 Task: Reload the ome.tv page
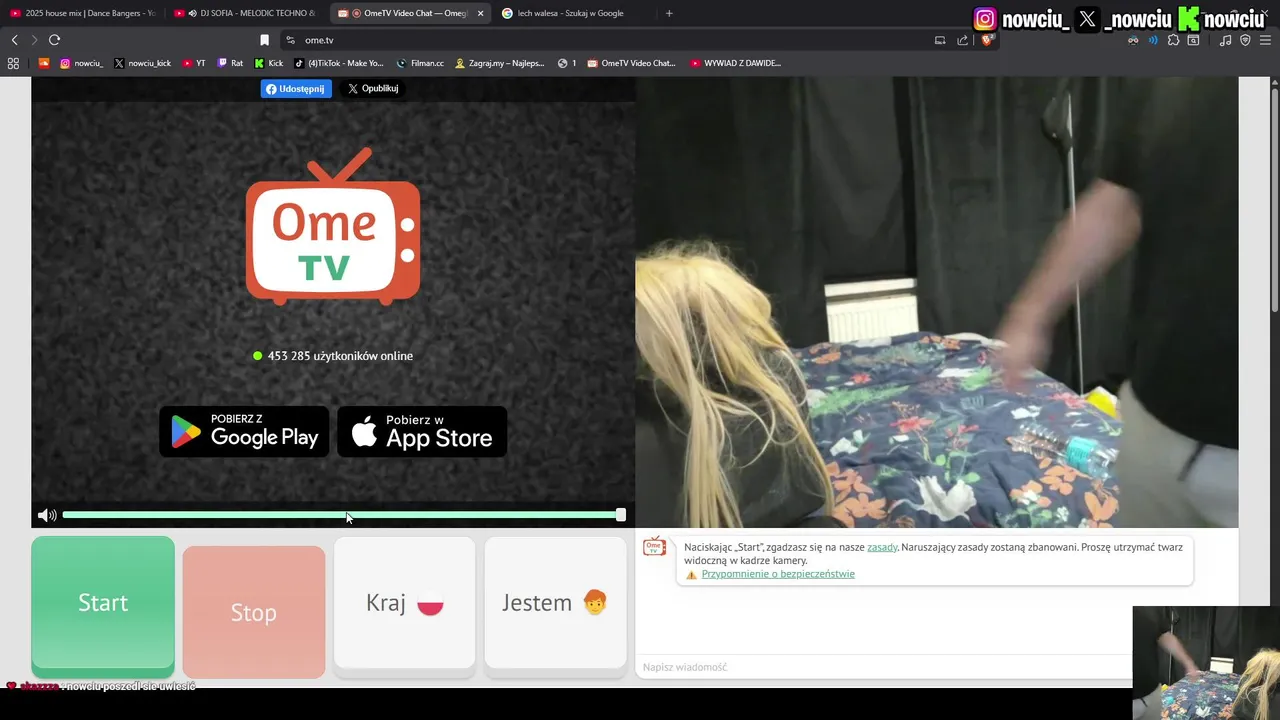[x=54, y=40]
